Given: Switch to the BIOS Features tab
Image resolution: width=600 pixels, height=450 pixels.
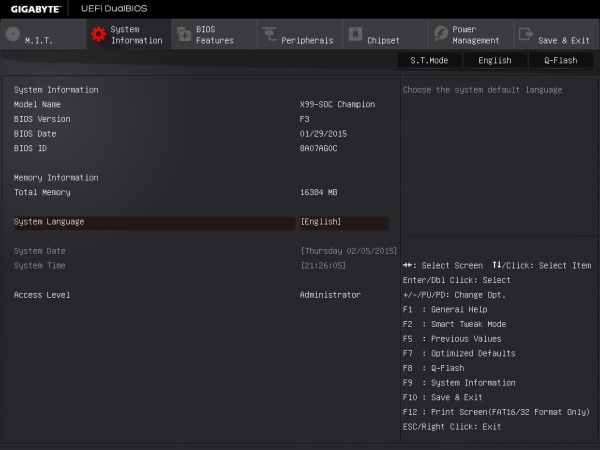Looking at the screenshot, I should point(214,34).
